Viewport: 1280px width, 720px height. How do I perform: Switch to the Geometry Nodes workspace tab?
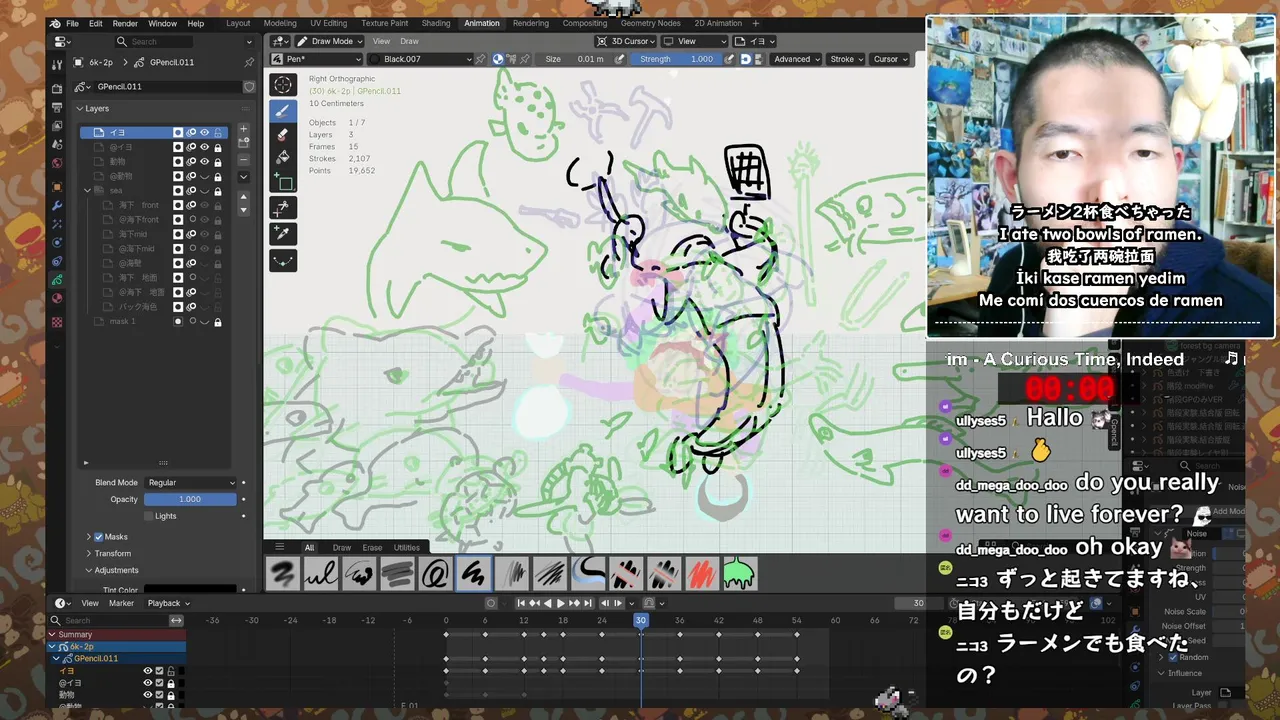650,23
